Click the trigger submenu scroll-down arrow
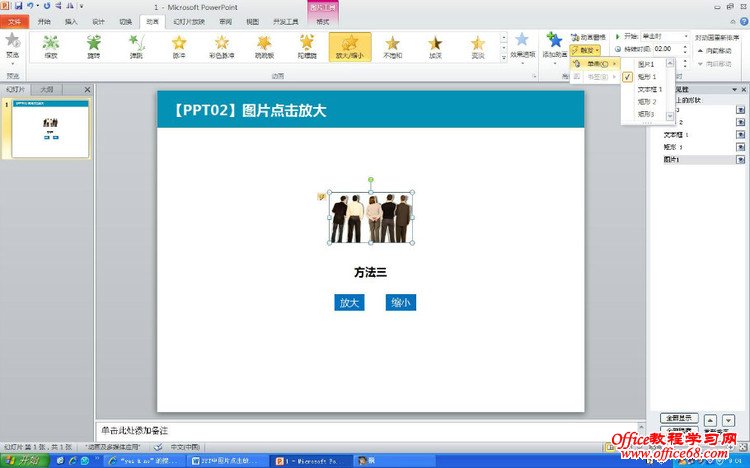This screenshot has width=750, height=468. [670, 116]
